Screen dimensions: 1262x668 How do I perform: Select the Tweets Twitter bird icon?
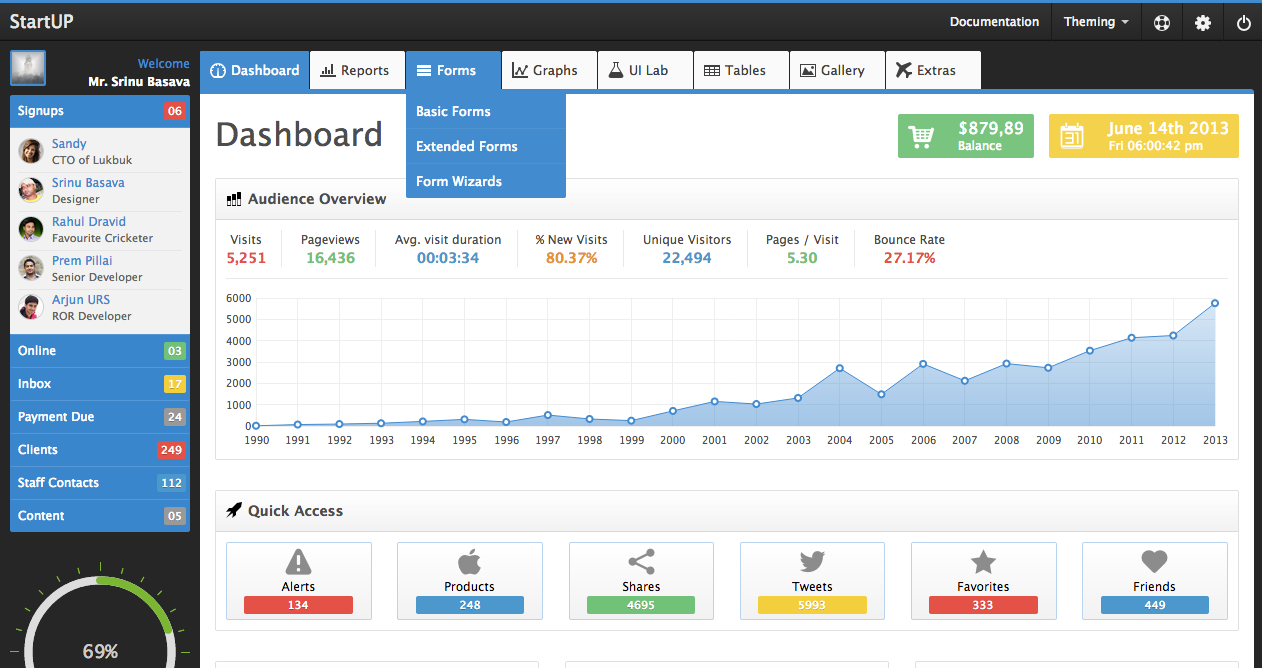pos(812,562)
